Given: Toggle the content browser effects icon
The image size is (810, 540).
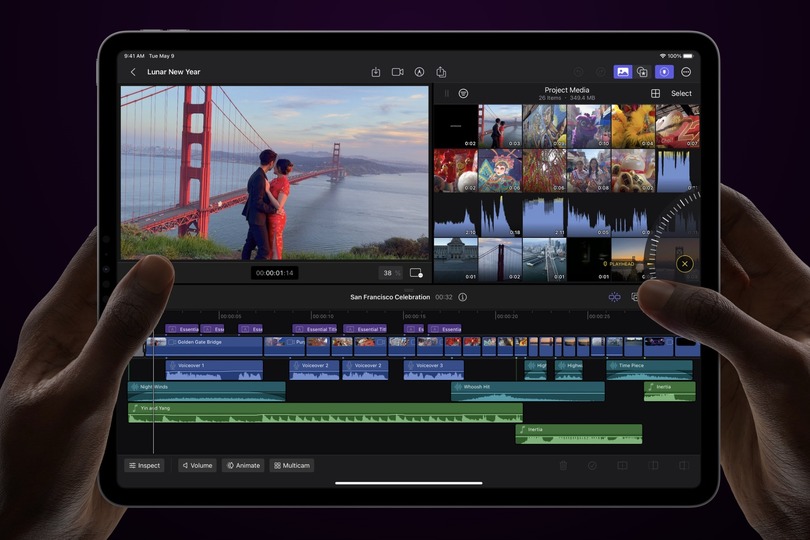Looking at the screenshot, I should 642,72.
